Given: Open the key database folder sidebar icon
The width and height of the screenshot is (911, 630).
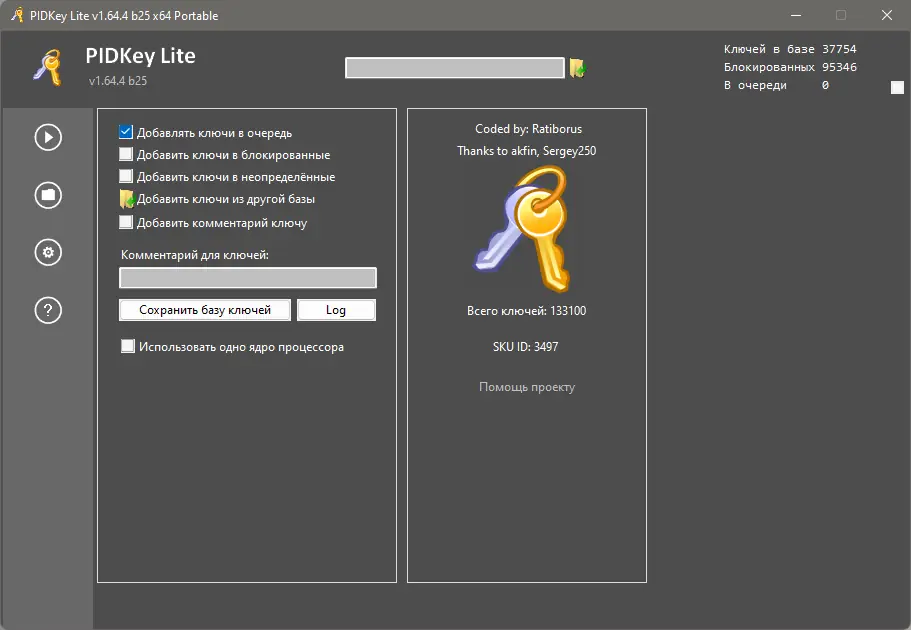Looking at the screenshot, I should 48,195.
